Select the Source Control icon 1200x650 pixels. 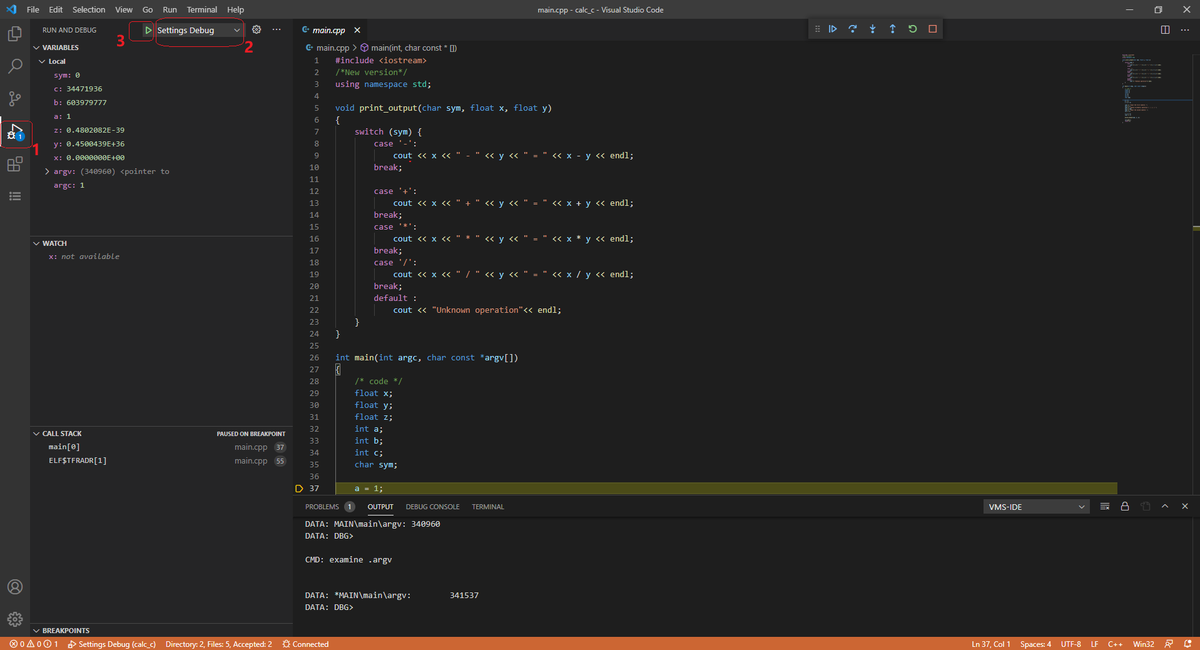tap(15, 100)
